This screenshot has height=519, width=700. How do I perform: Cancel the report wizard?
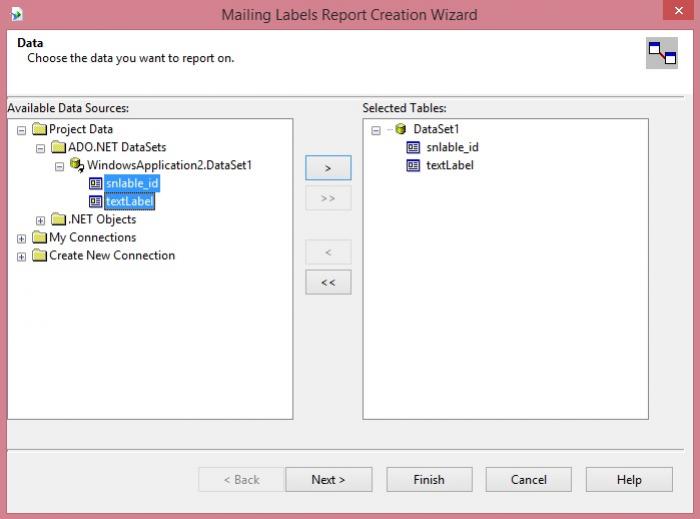pyautogui.click(x=529, y=479)
